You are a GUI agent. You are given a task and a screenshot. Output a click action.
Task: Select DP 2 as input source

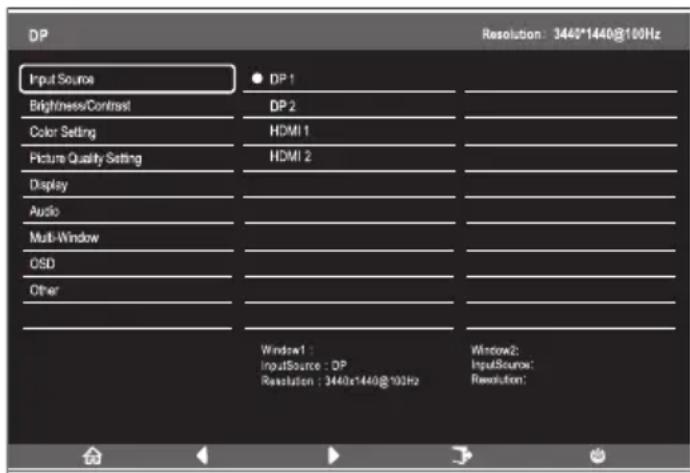[349, 106]
